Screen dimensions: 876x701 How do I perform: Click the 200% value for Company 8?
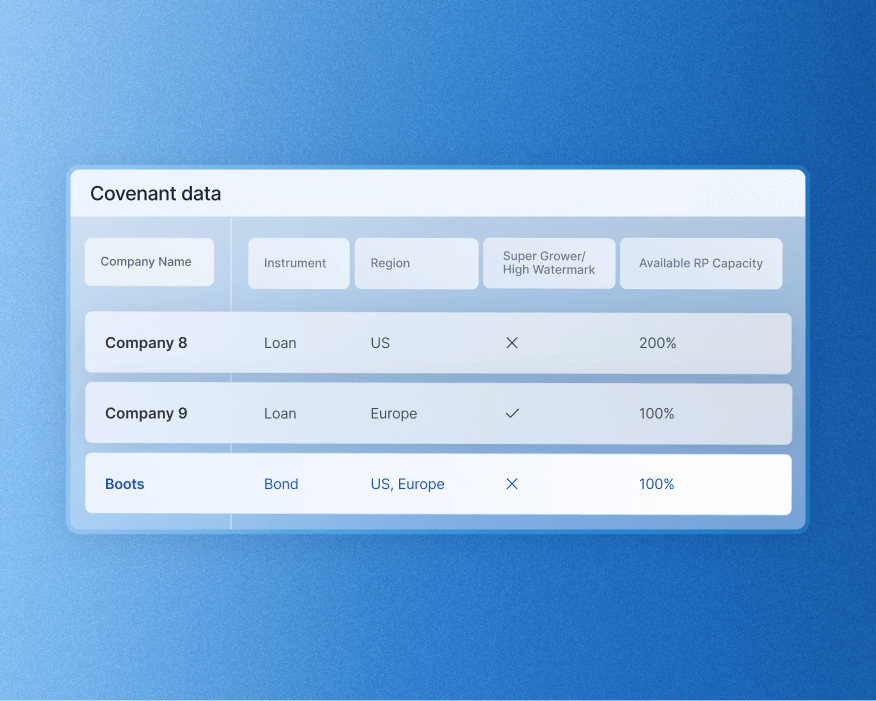coord(657,342)
